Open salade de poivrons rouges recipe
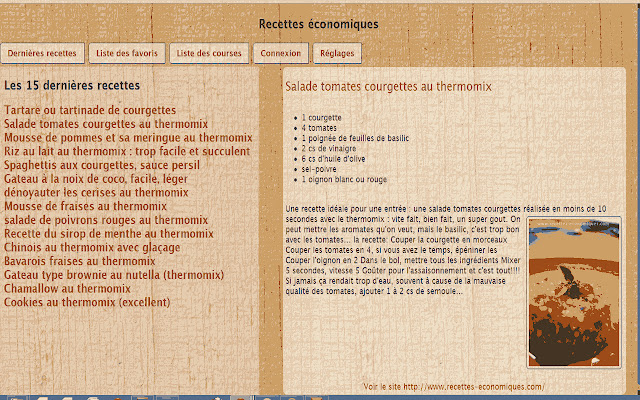Image resolution: width=640 pixels, height=400 pixels. 106,220
